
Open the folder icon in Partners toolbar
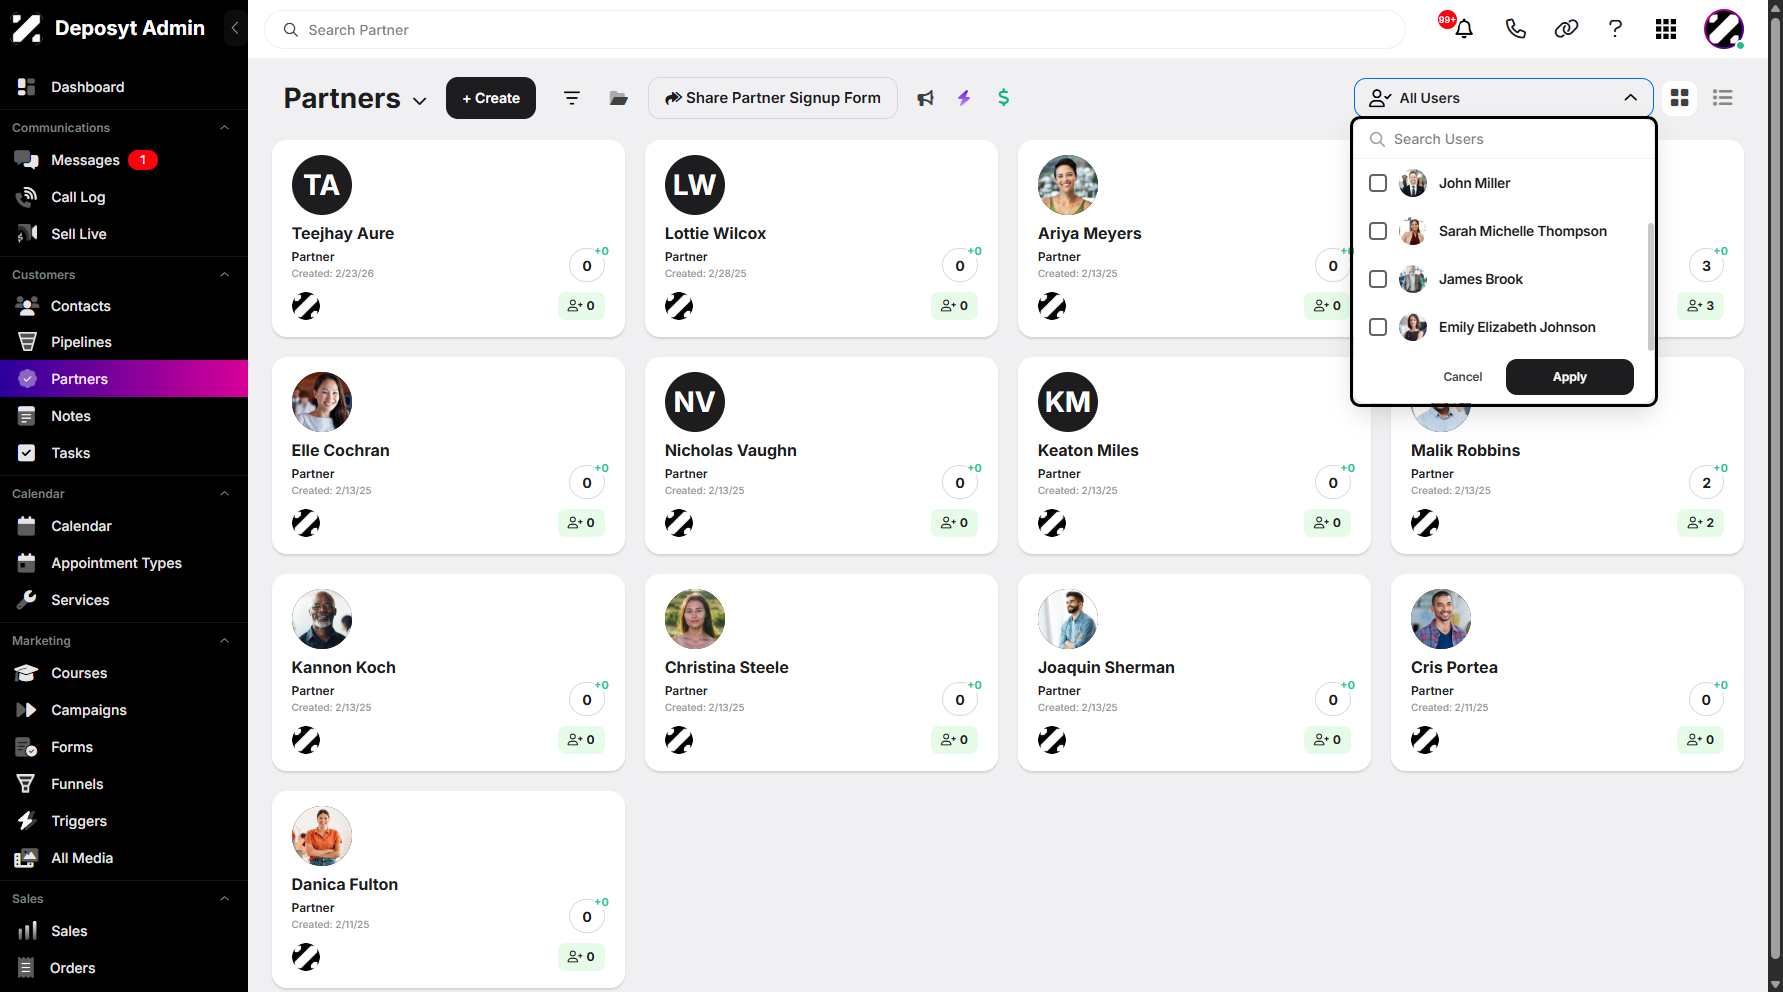(x=619, y=98)
